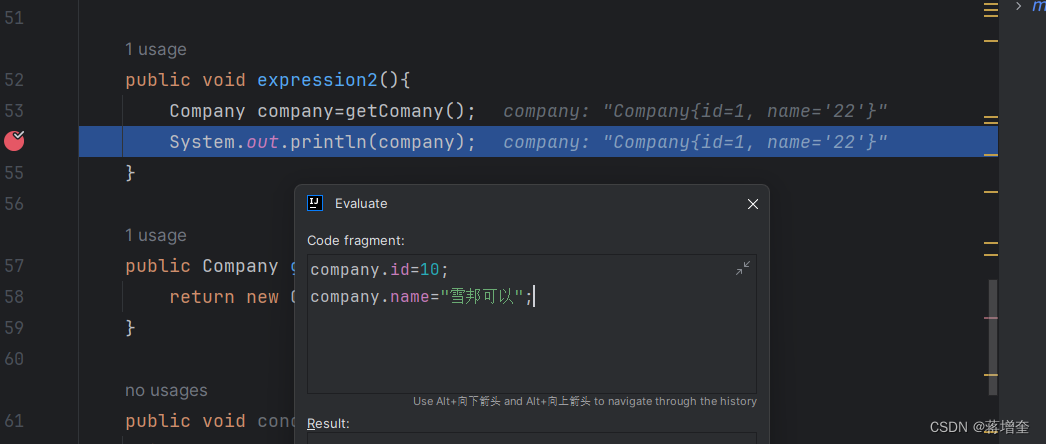1046x444 pixels.
Task: Click the 'public Company' declaration on line 57
Action: click(x=201, y=266)
